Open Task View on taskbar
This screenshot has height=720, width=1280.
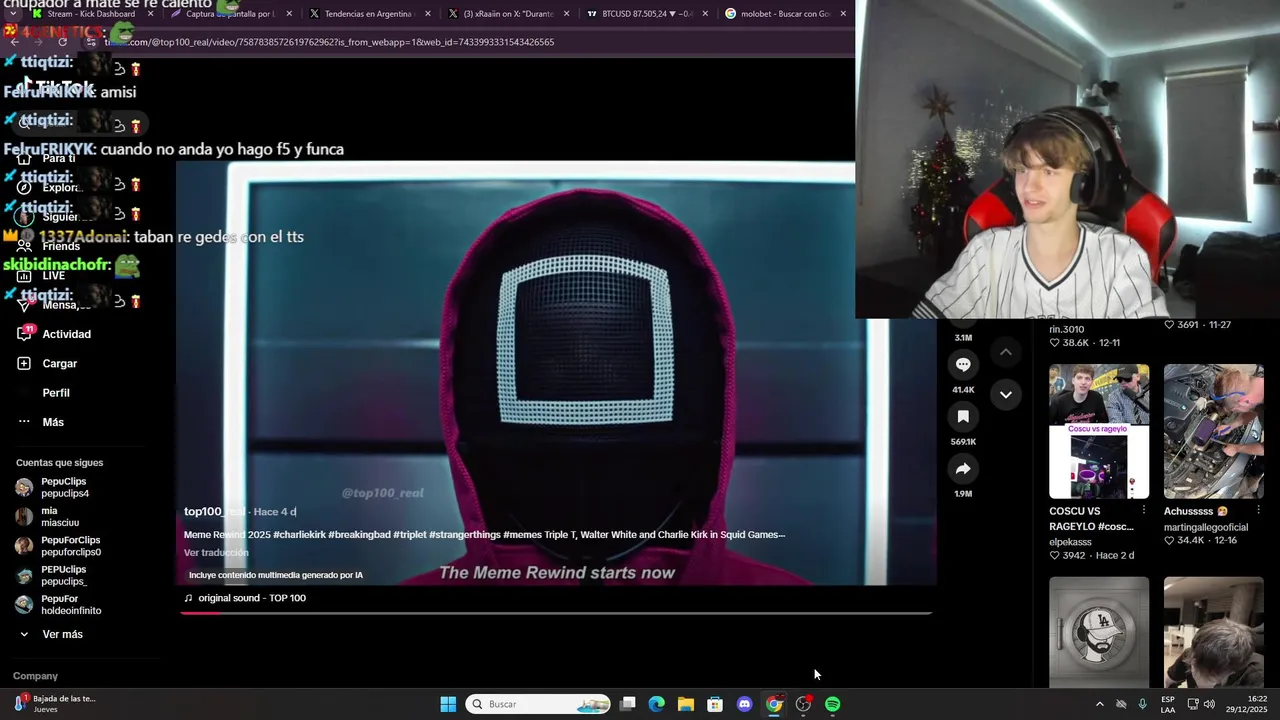click(627, 704)
